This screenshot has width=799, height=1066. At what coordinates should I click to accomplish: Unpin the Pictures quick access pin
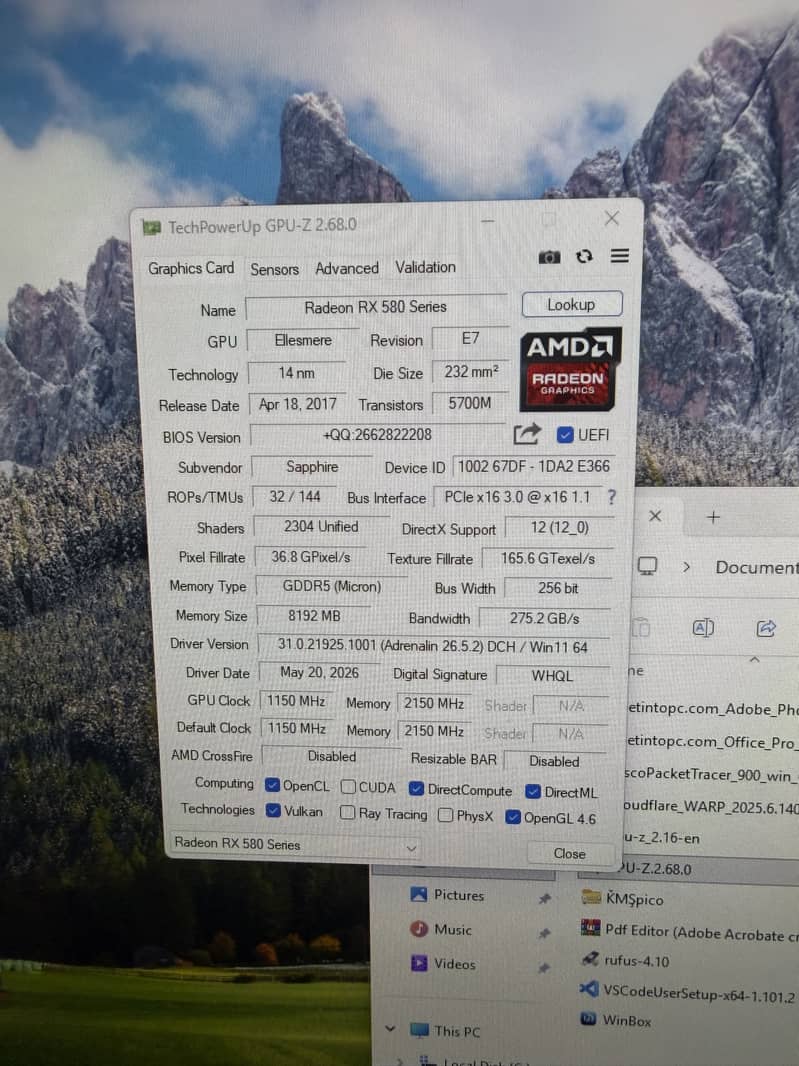pos(544,899)
